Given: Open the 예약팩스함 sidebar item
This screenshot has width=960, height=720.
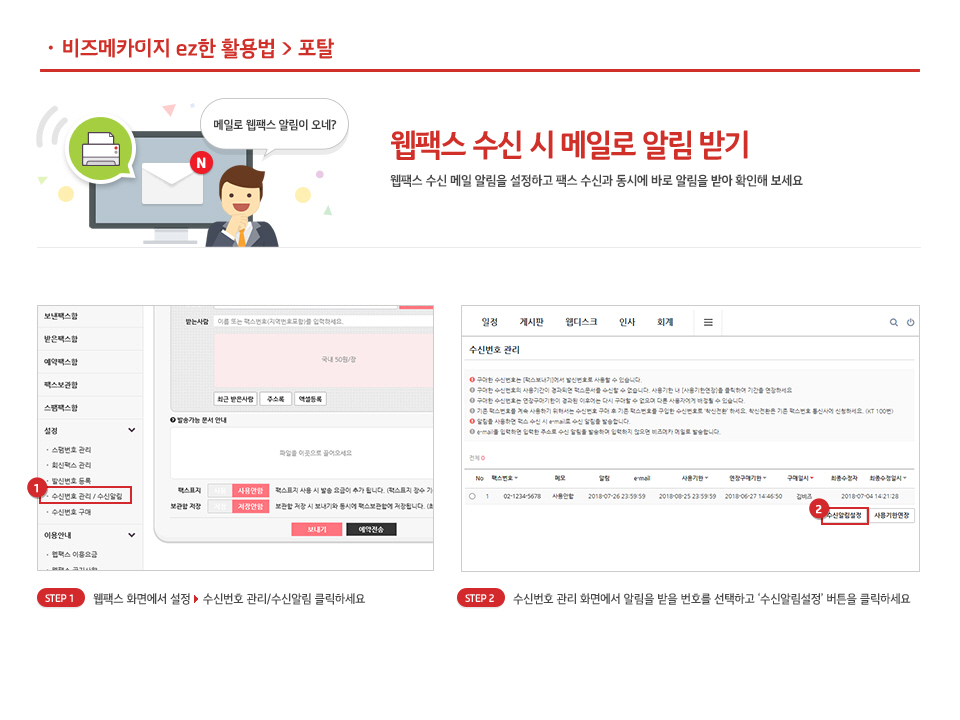Looking at the screenshot, I should [61, 362].
